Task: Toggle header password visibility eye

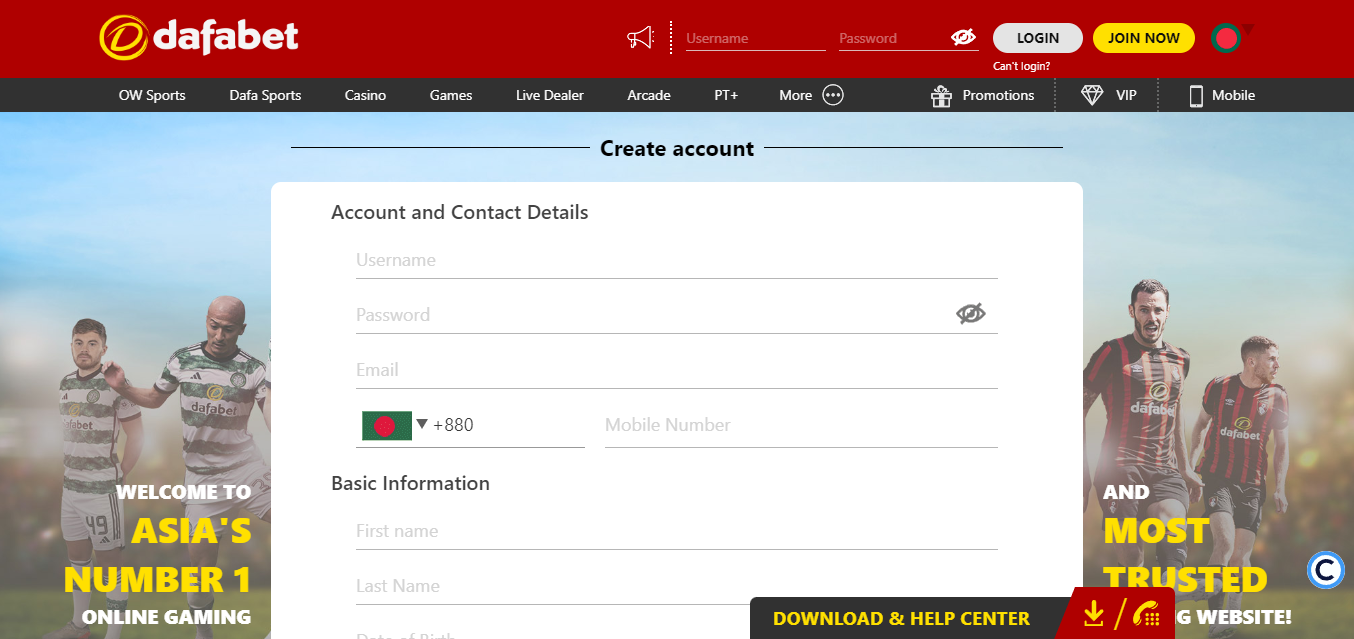Action: tap(963, 37)
